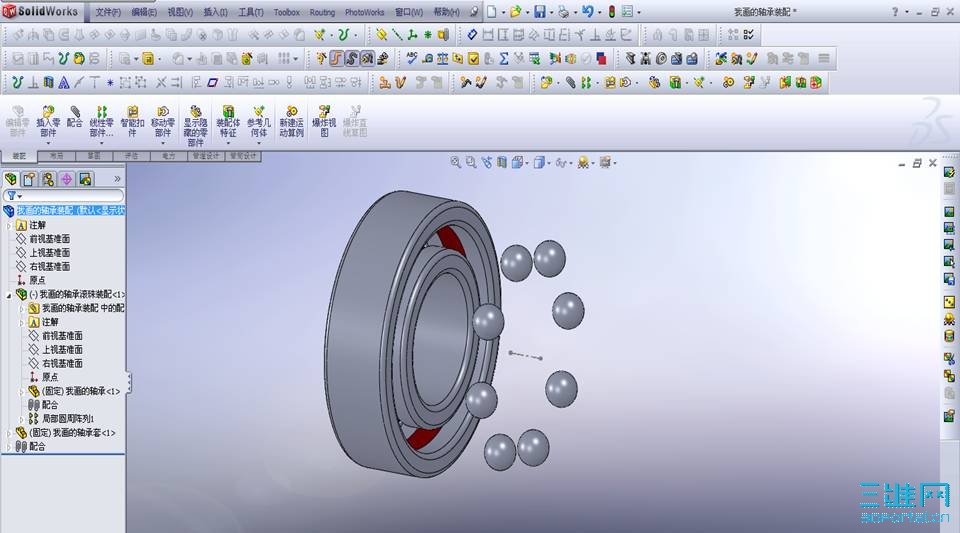Click Zoom to Fit in the view toolbar
The width and height of the screenshot is (960, 533).
(x=456, y=162)
